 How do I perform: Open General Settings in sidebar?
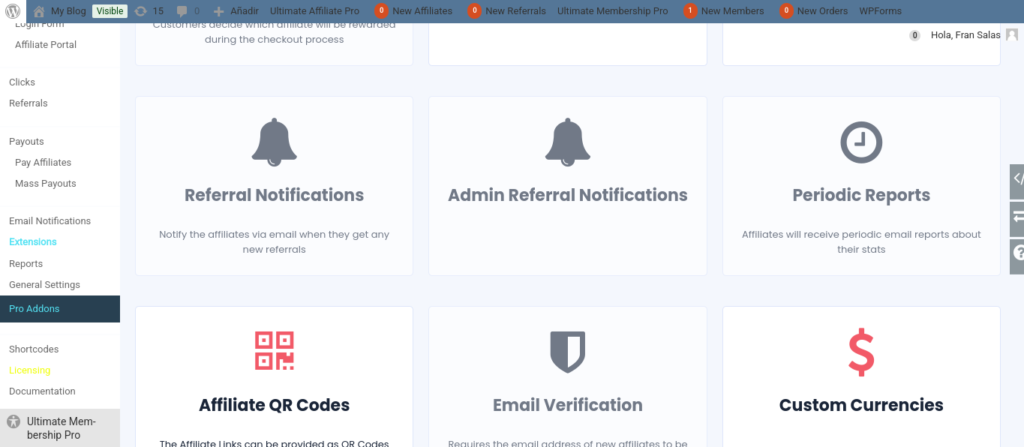[x=44, y=285]
